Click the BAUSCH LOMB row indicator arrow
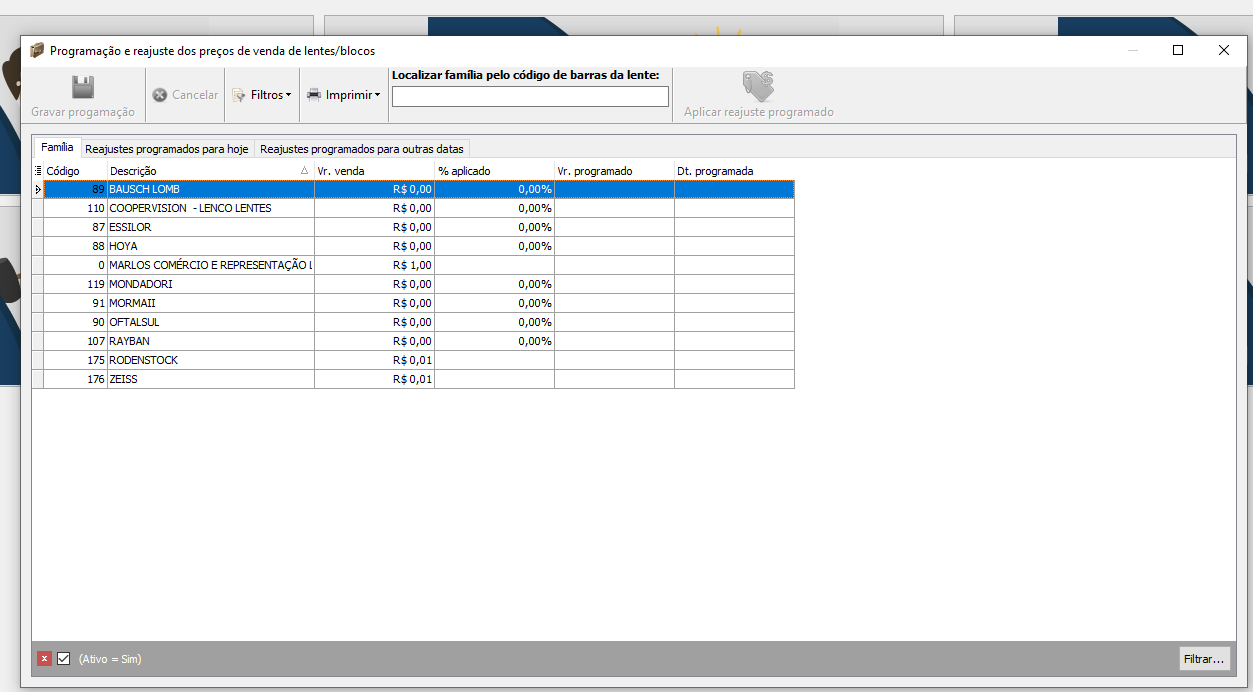1253x692 pixels. point(38,189)
